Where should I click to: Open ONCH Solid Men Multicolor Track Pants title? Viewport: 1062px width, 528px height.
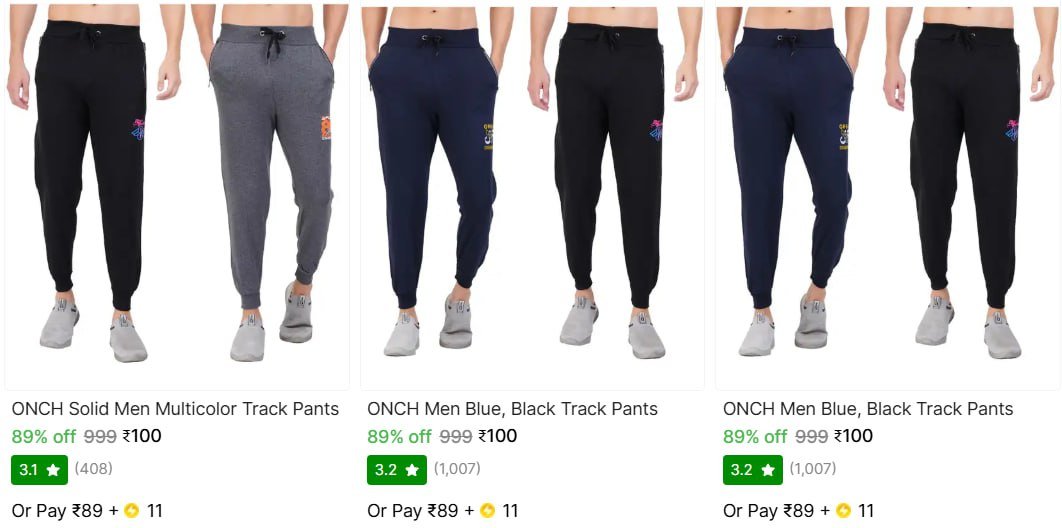(x=175, y=409)
